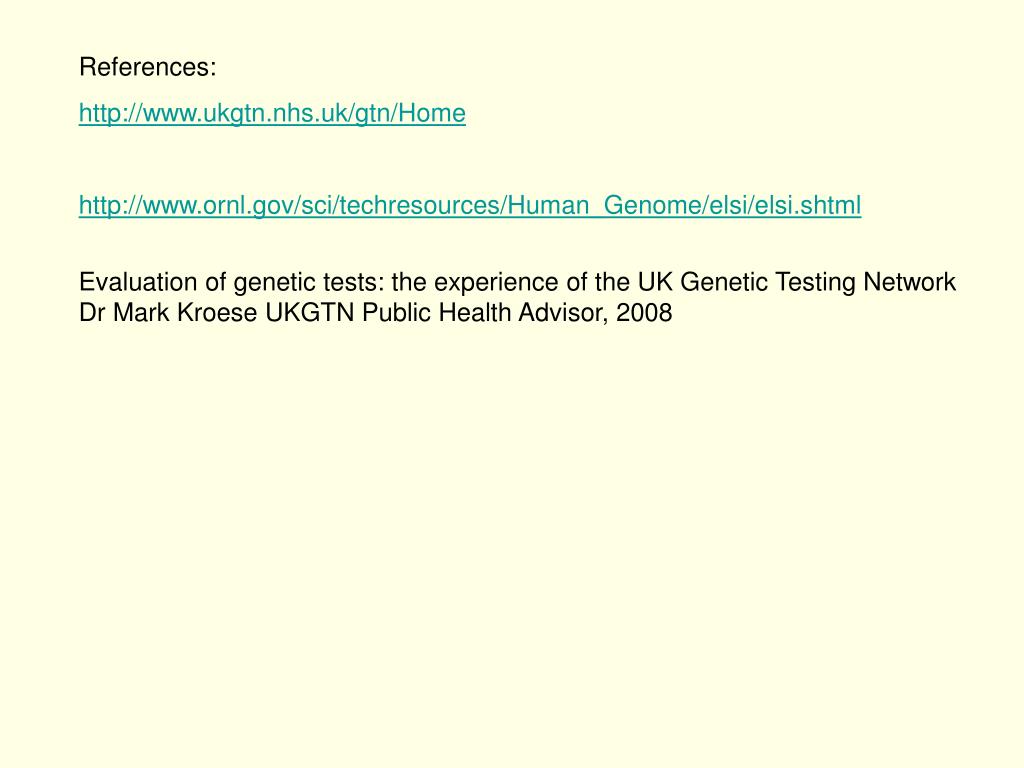The width and height of the screenshot is (1024, 768).
Task: Open the ukgtn.nhs.uk Home link
Action: (x=272, y=113)
